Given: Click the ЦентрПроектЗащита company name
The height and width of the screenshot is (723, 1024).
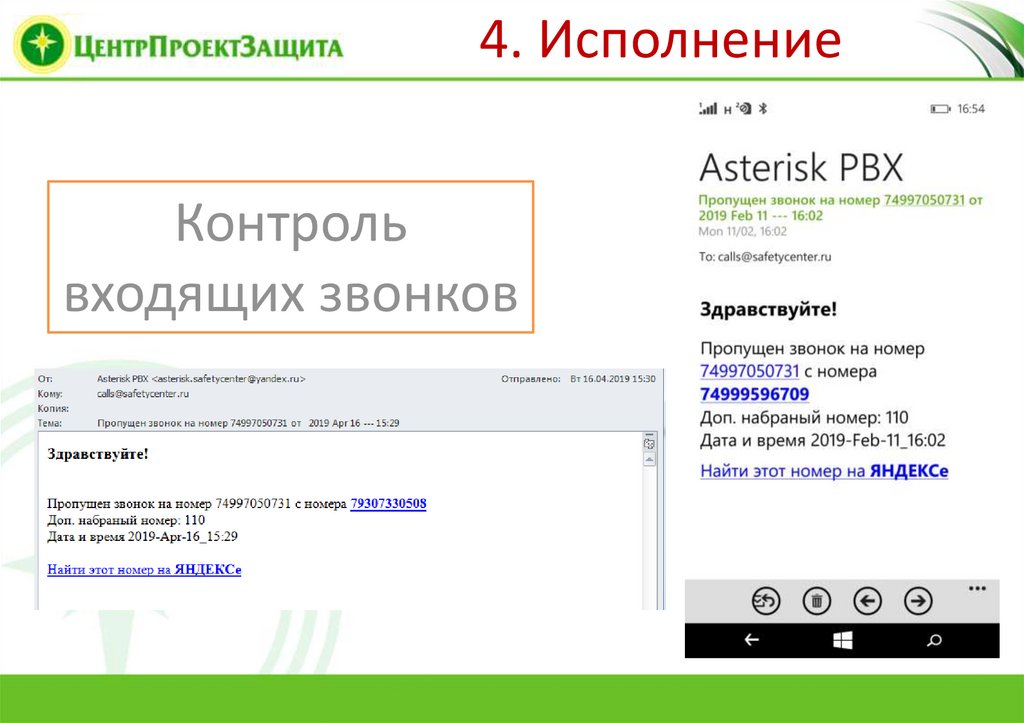Looking at the screenshot, I should (208, 47).
